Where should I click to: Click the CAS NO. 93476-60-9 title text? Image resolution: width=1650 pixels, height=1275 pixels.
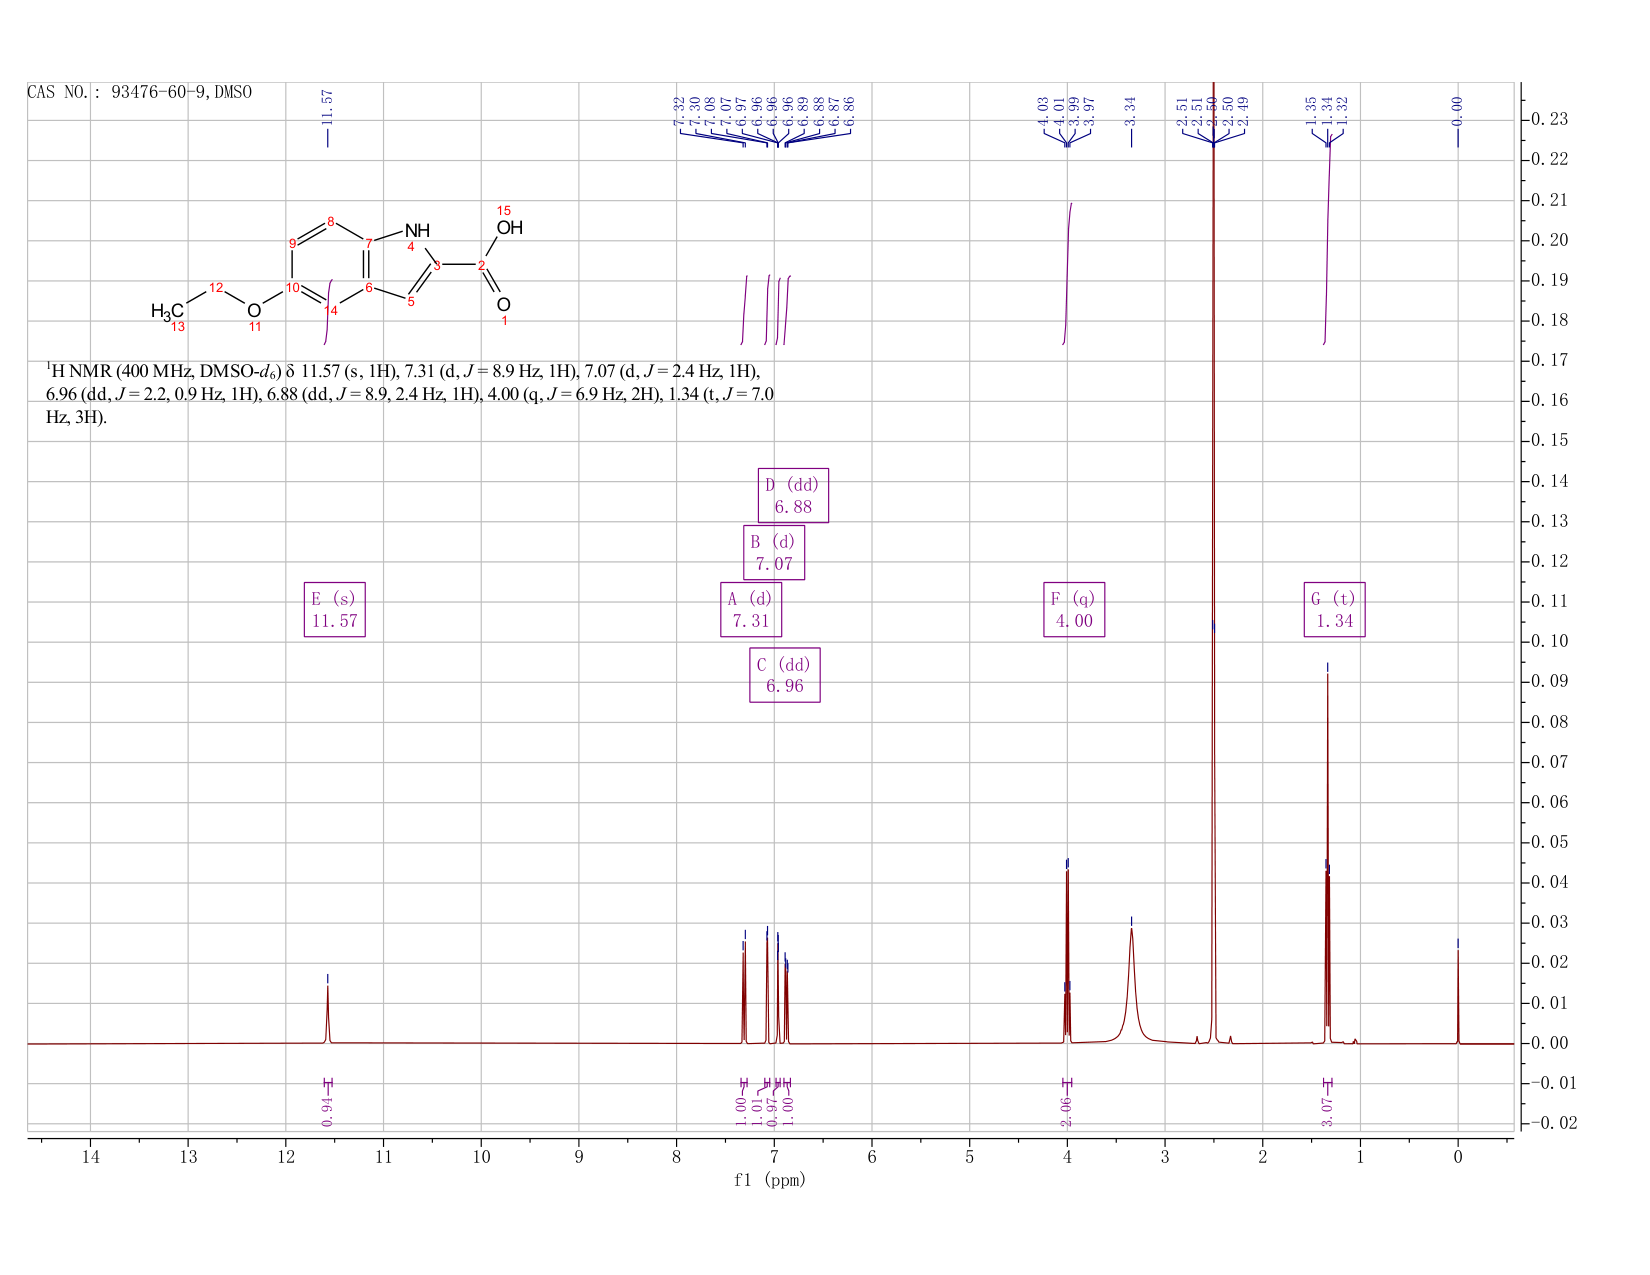click(x=140, y=92)
